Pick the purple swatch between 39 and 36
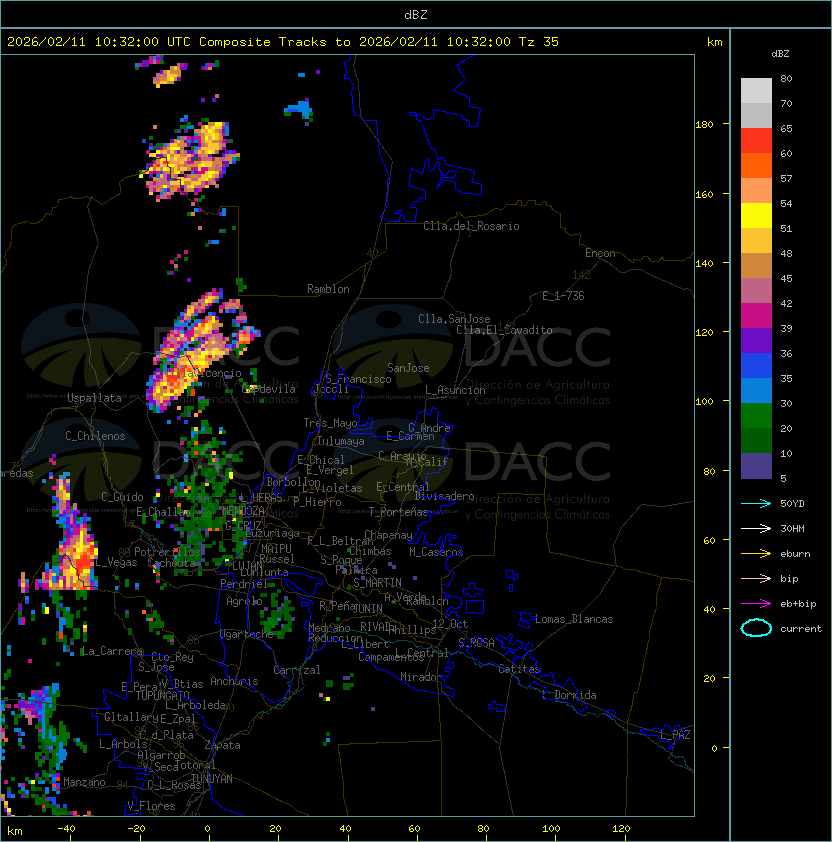This screenshot has height=842, width=832. 756,340
